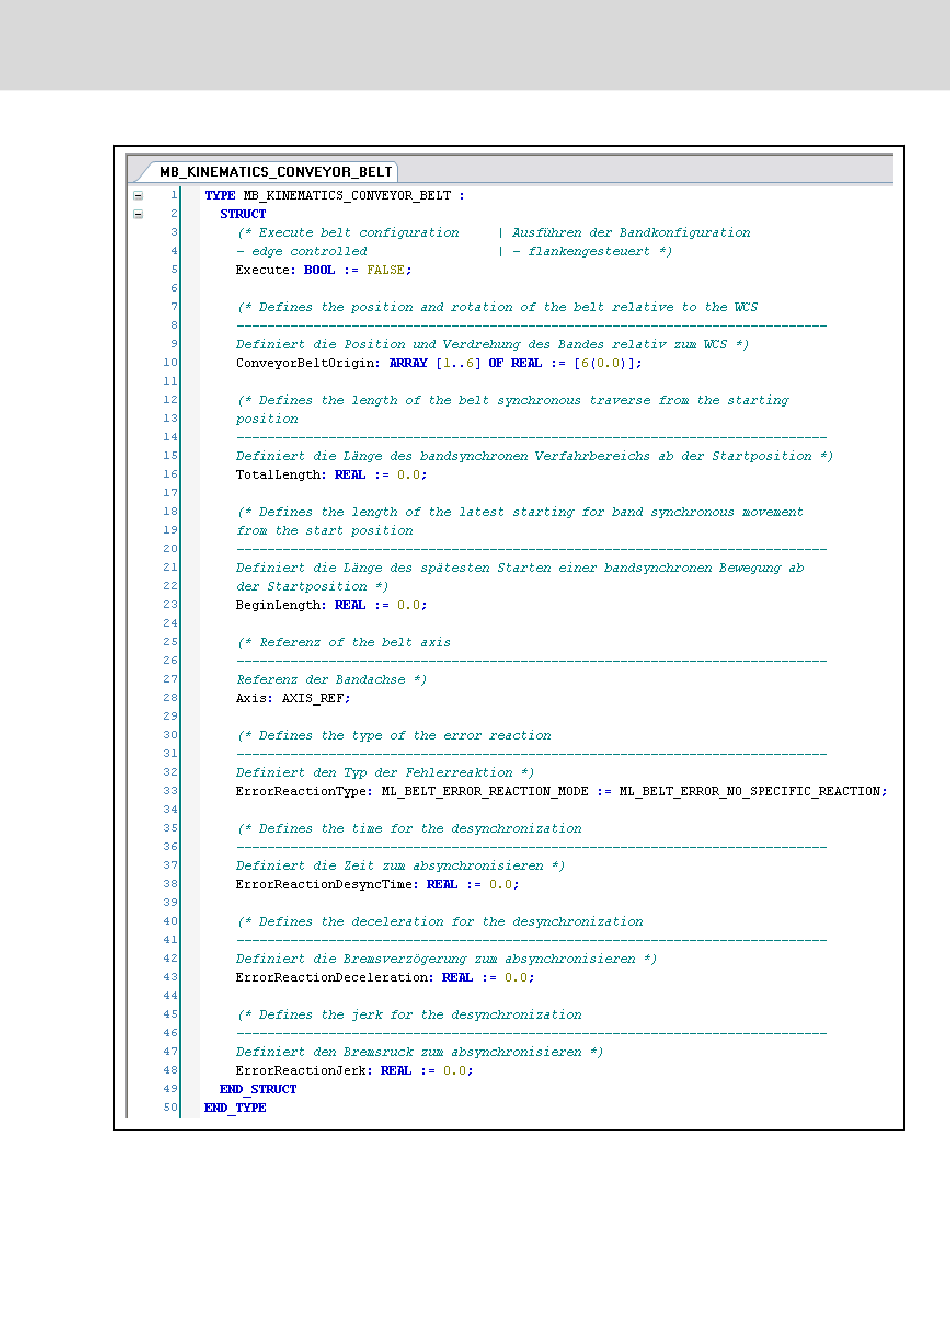The height and width of the screenshot is (1344, 950).
Task: Click ML_BELT_ERROR_NO_SPECIFIC_REACTION value
Action: tap(750, 791)
